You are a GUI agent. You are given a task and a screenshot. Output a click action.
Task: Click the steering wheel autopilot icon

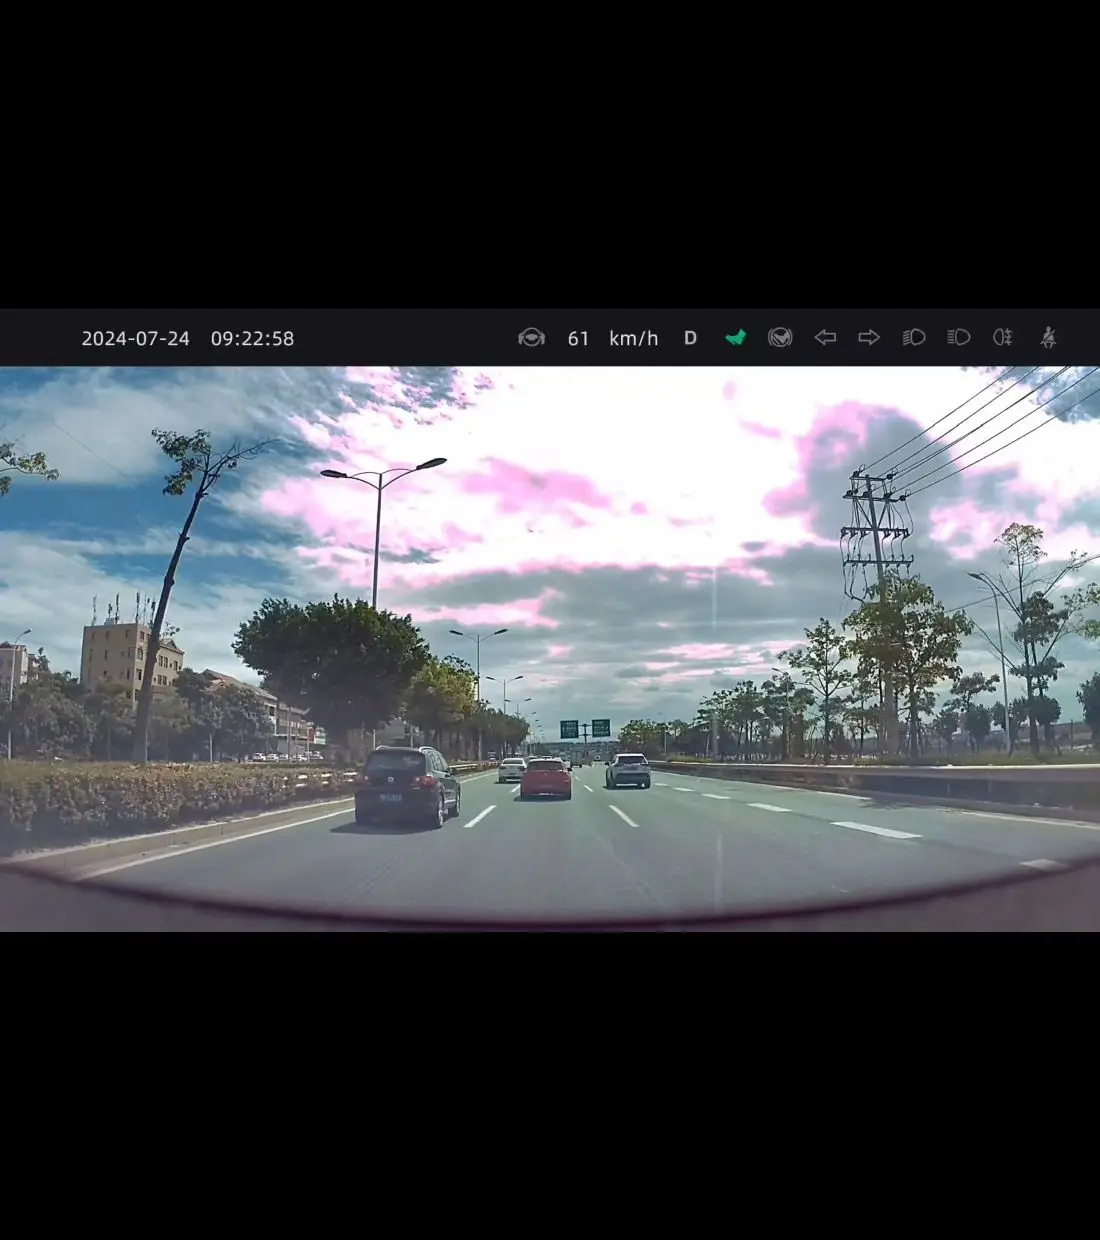(531, 338)
